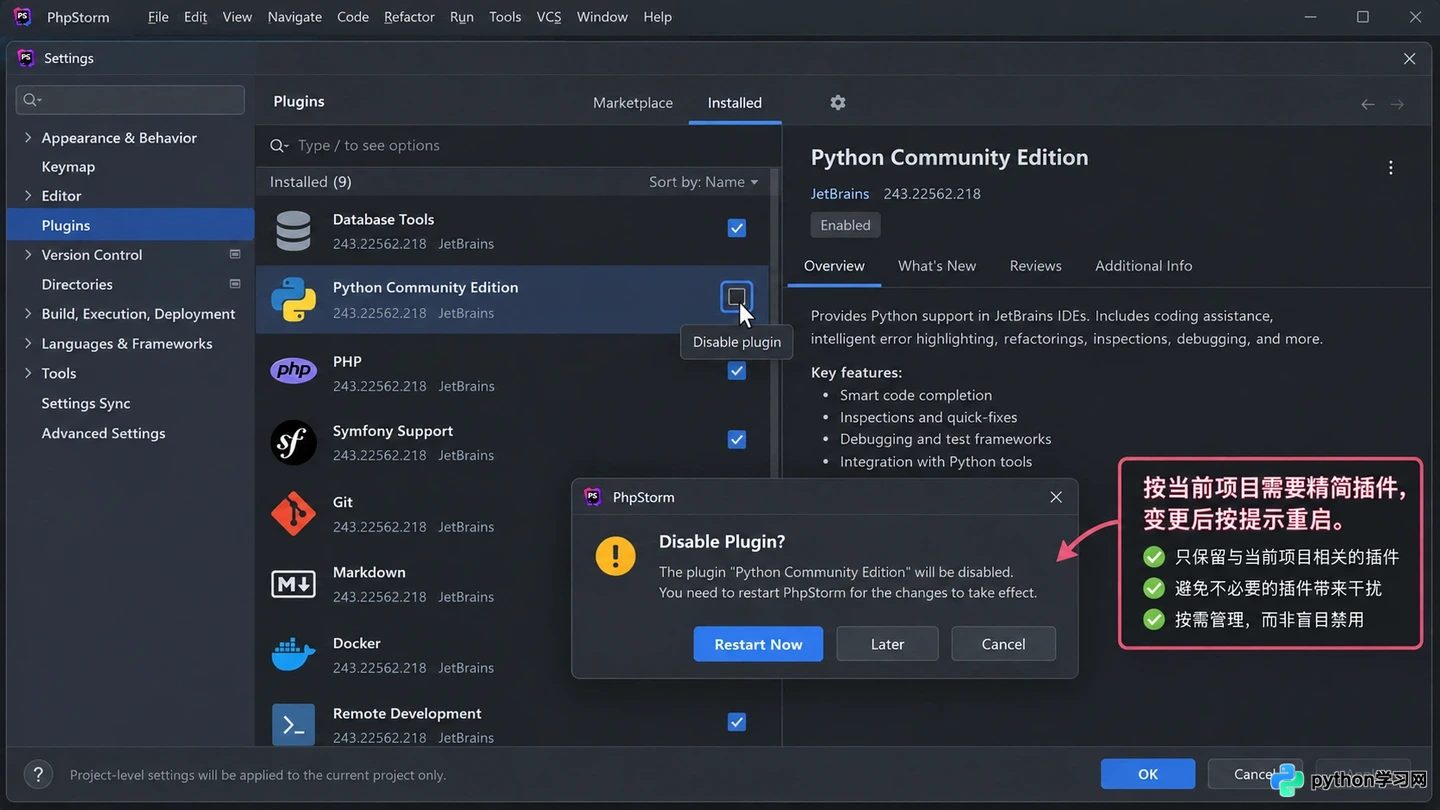The image size is (1440, 810).
Task: Click the Python Community Edition plugin logo
Action: [x=293, y=300]
